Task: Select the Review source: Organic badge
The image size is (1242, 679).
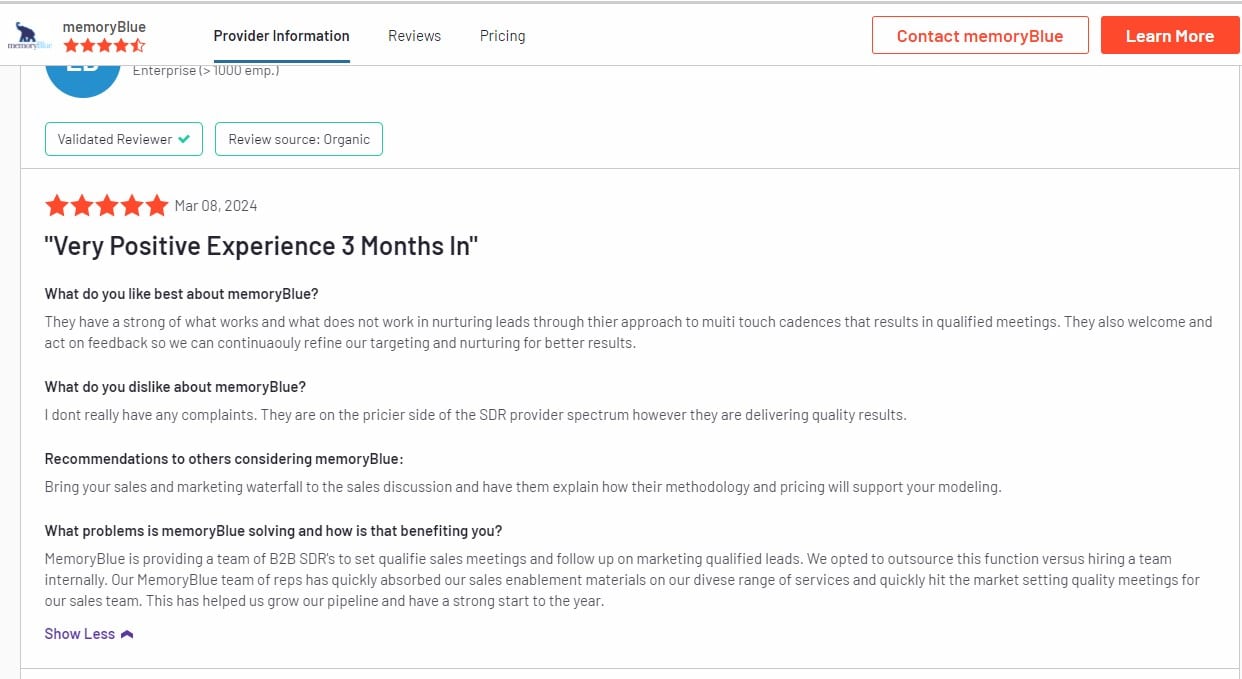Action: [x=299, y=139]
